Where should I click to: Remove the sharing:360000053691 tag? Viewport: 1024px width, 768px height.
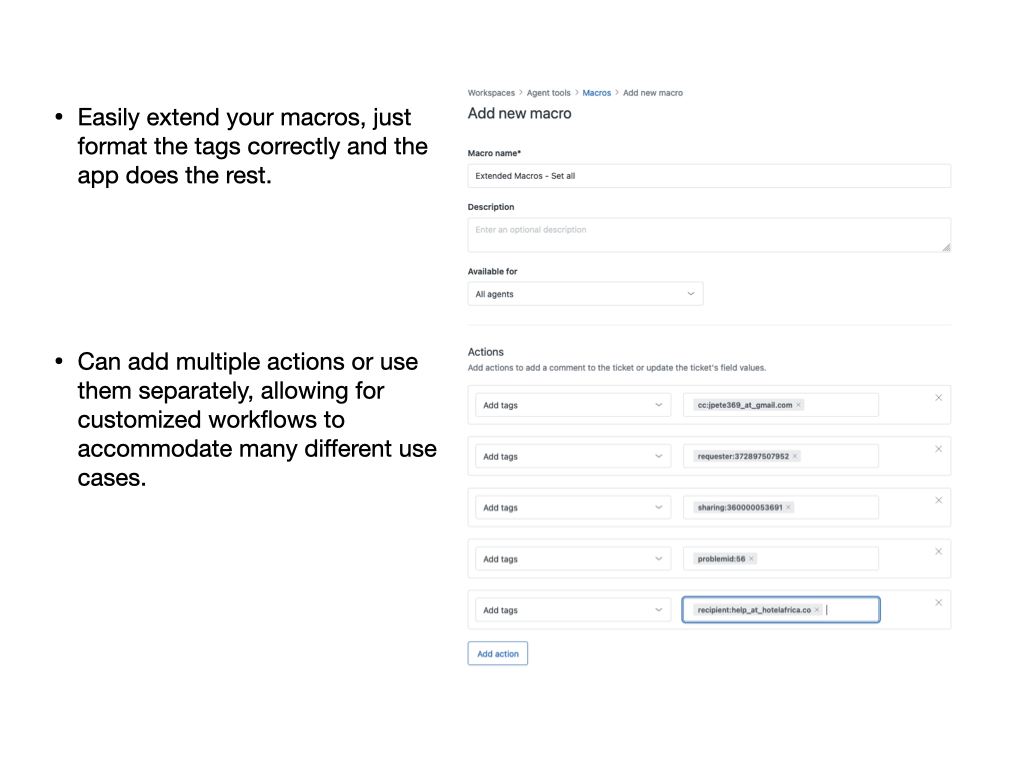pos(790,507)
